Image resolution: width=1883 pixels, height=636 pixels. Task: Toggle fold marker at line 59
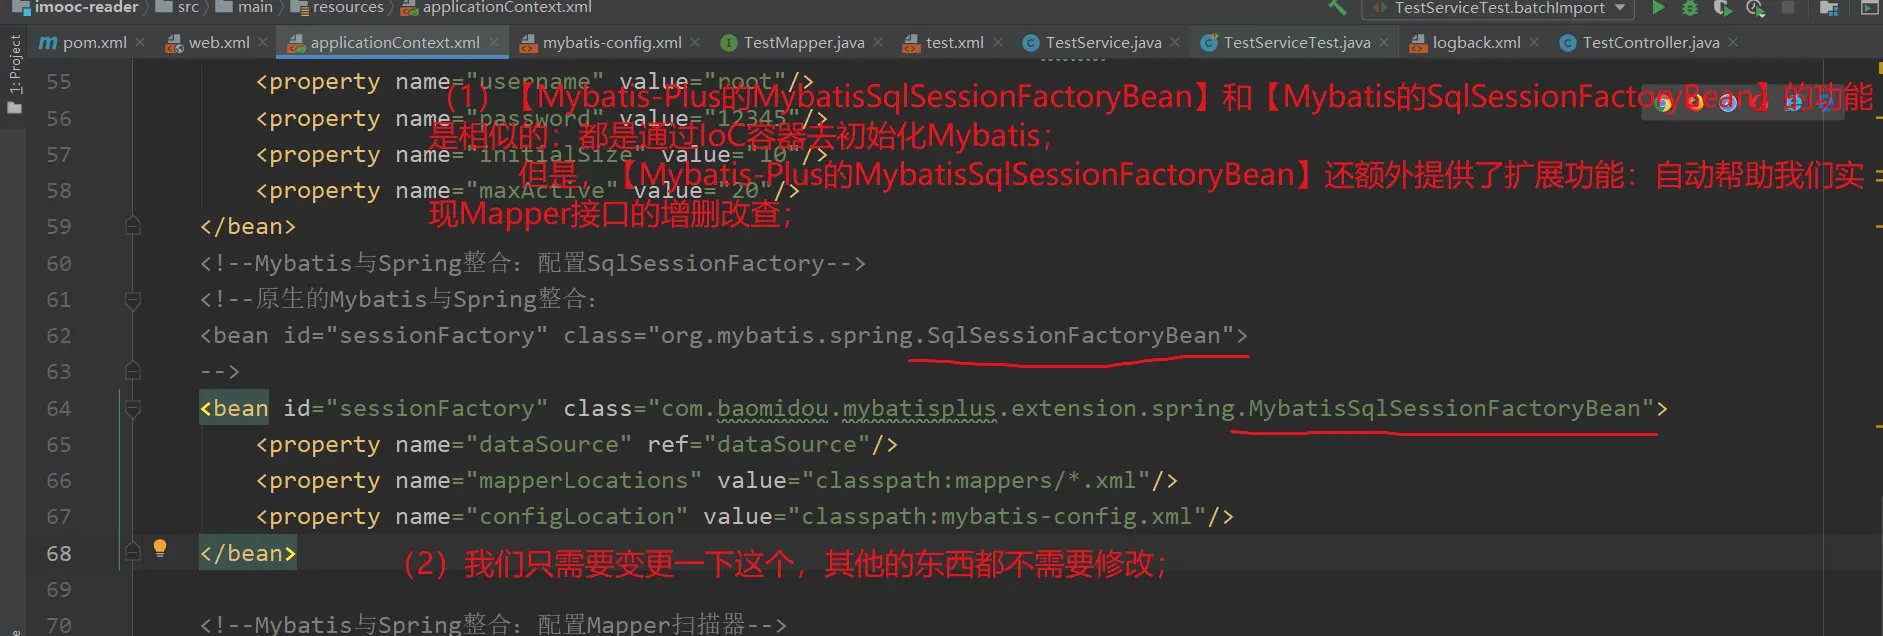point(133,227)
